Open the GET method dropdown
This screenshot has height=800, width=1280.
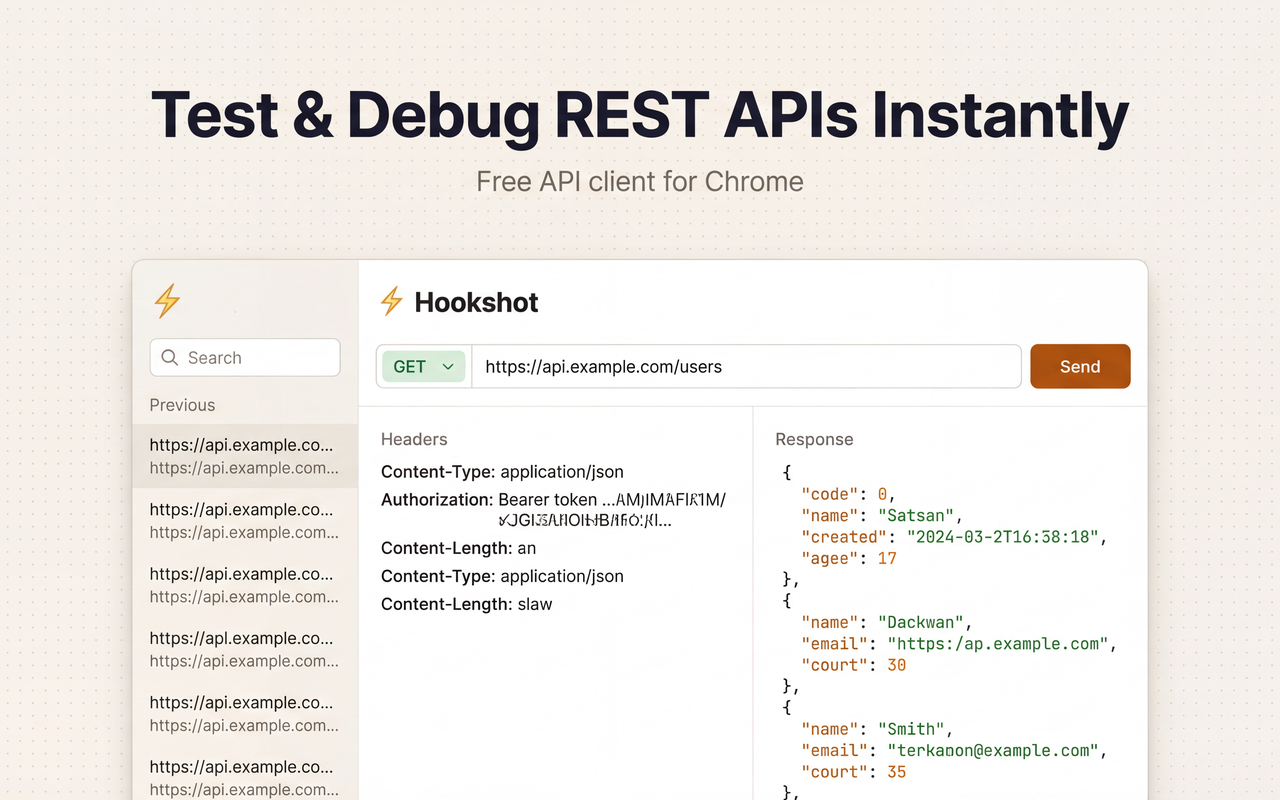pos(424,366)
